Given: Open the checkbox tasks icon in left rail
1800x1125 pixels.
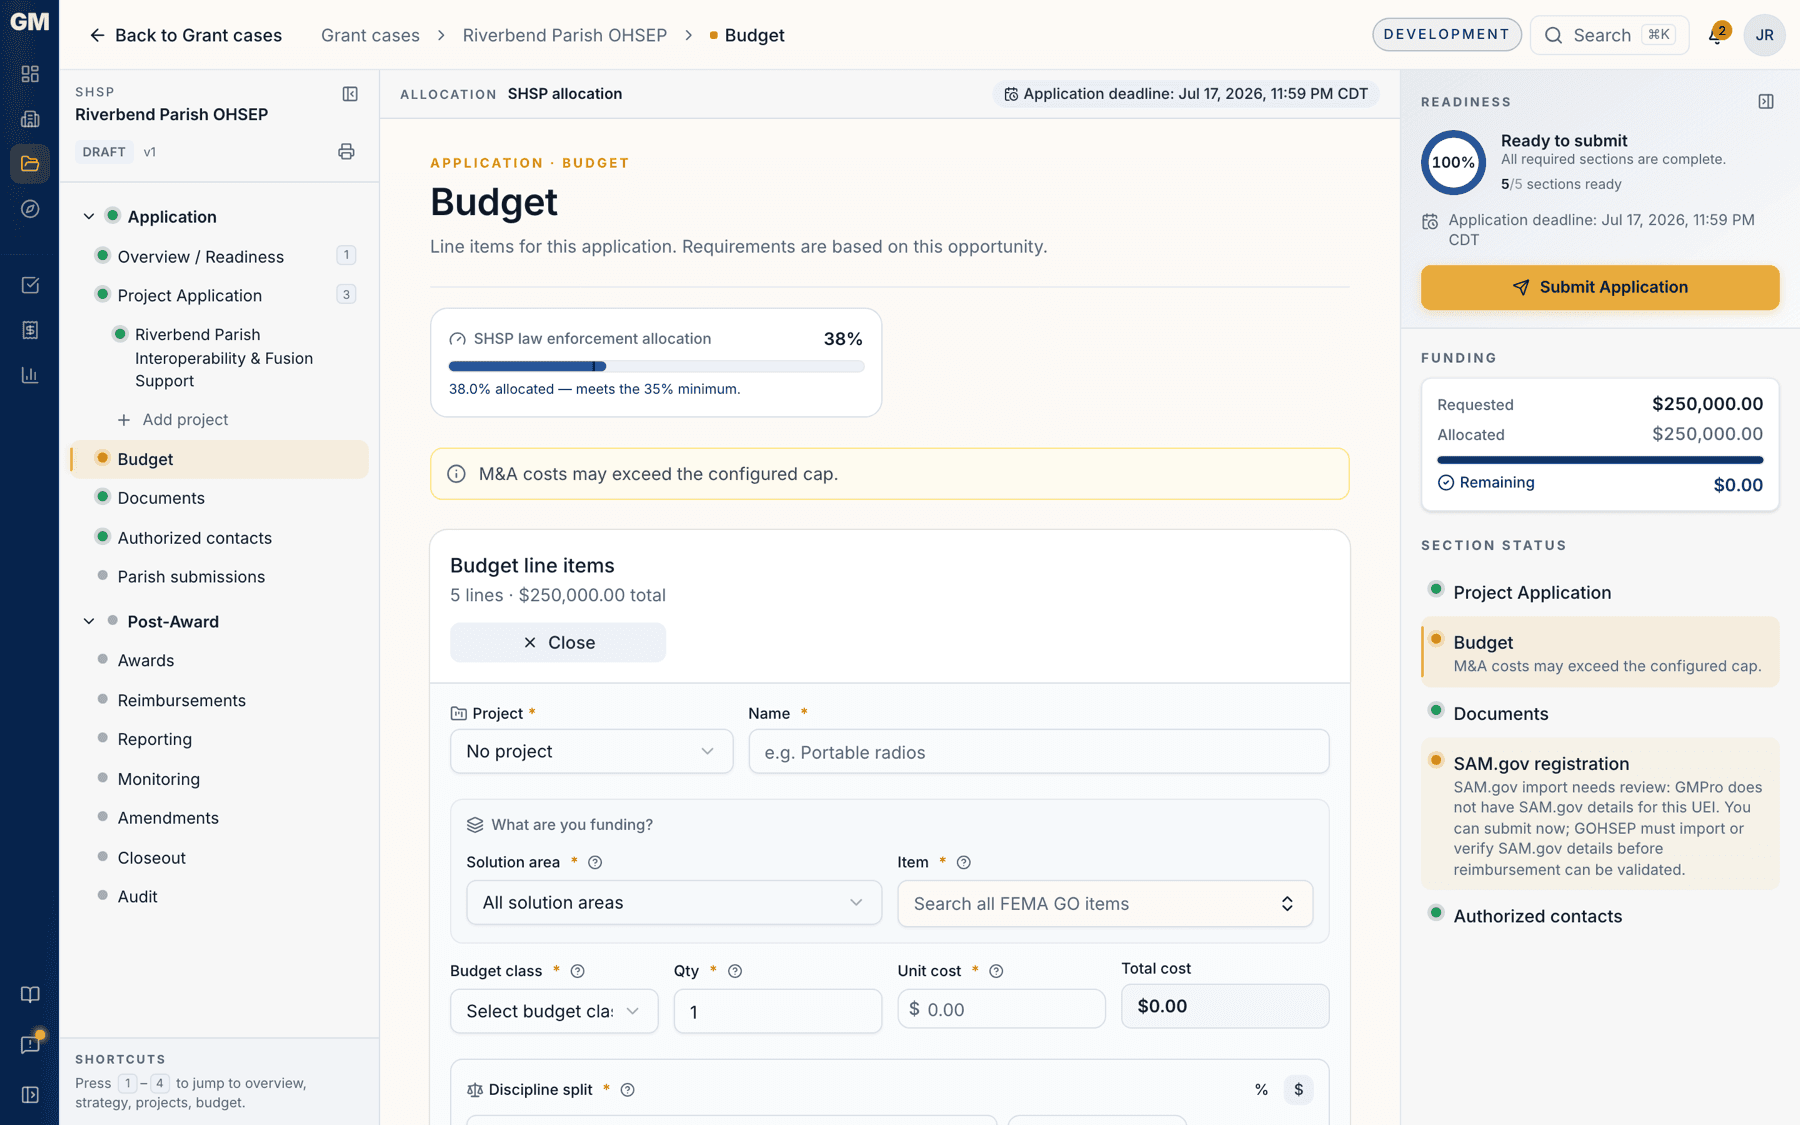Looking at the screenshot, I should tap(30, 285).
